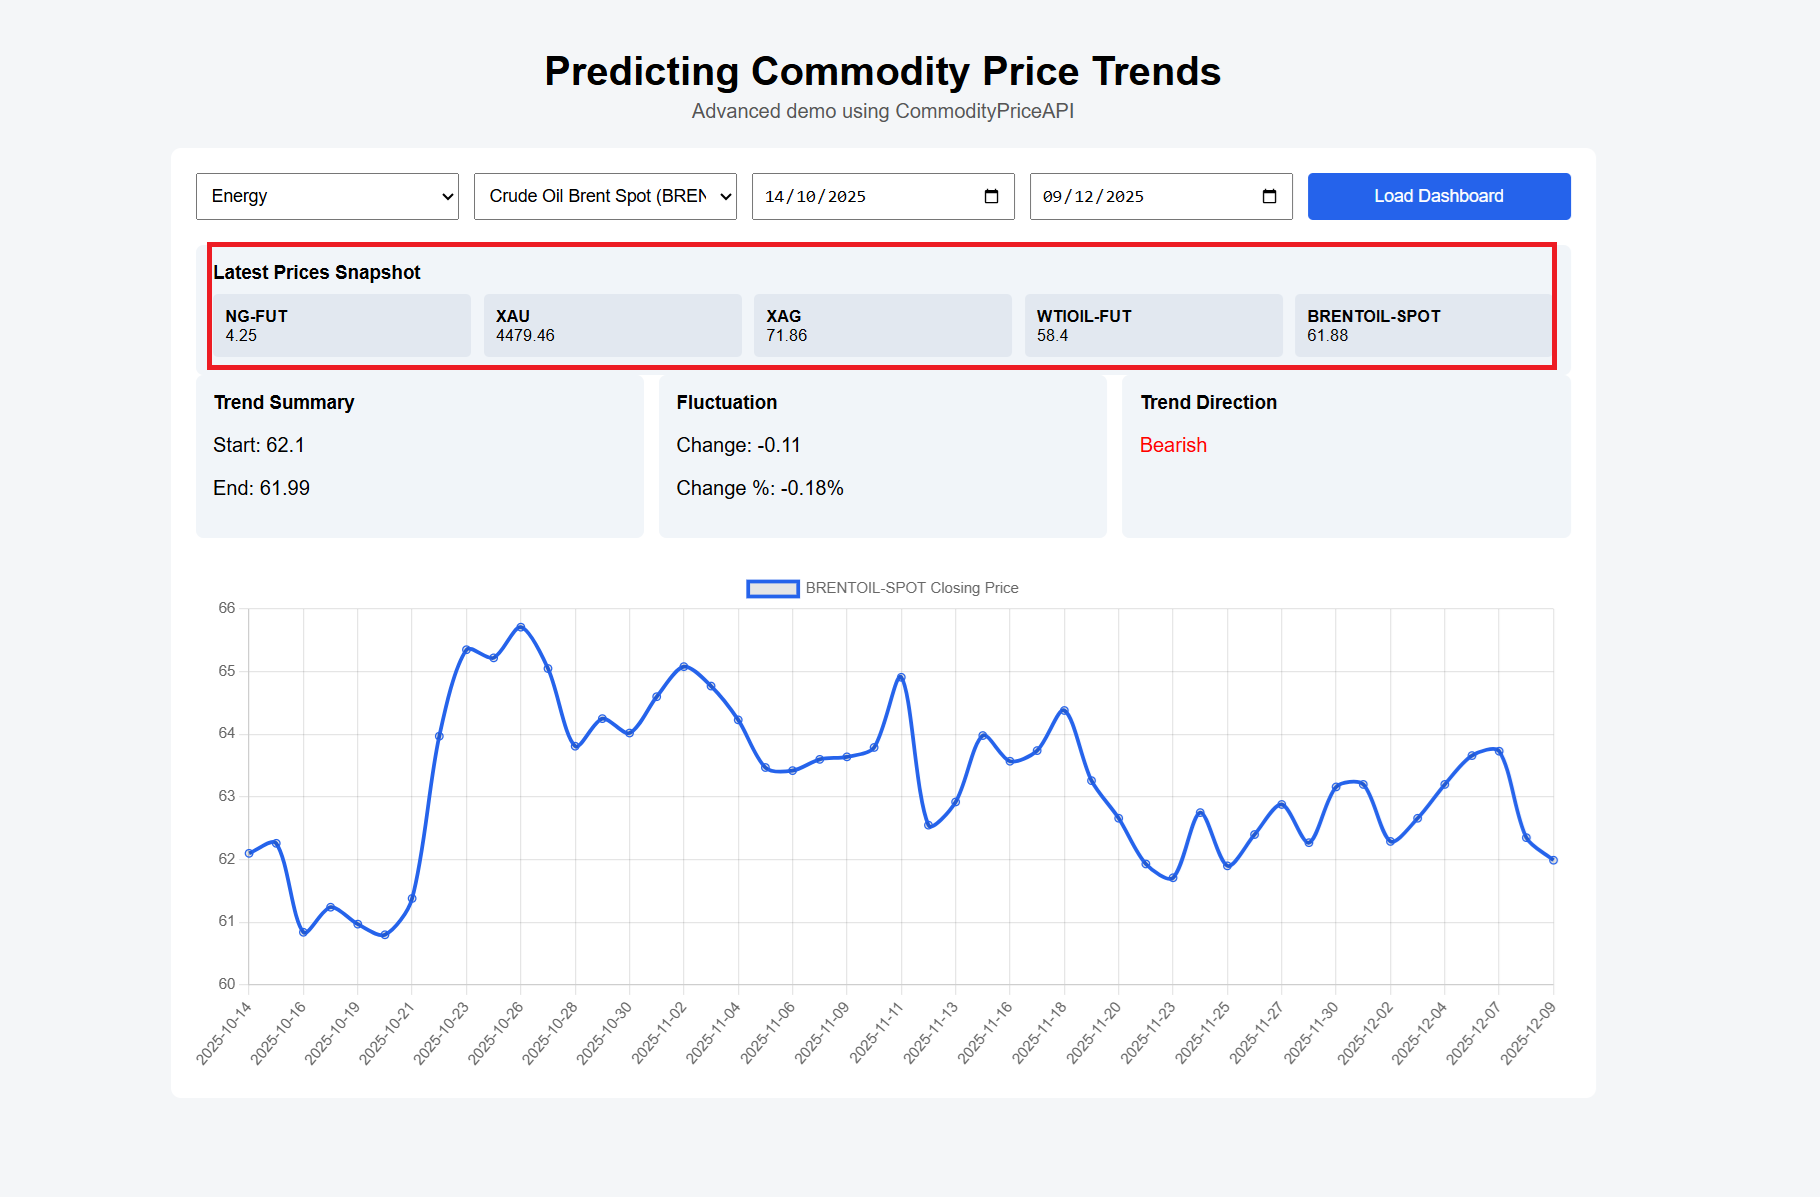Click the Bearish trend direction label
Screen dimensions: 1820x1197
[x=1173, y=445]
